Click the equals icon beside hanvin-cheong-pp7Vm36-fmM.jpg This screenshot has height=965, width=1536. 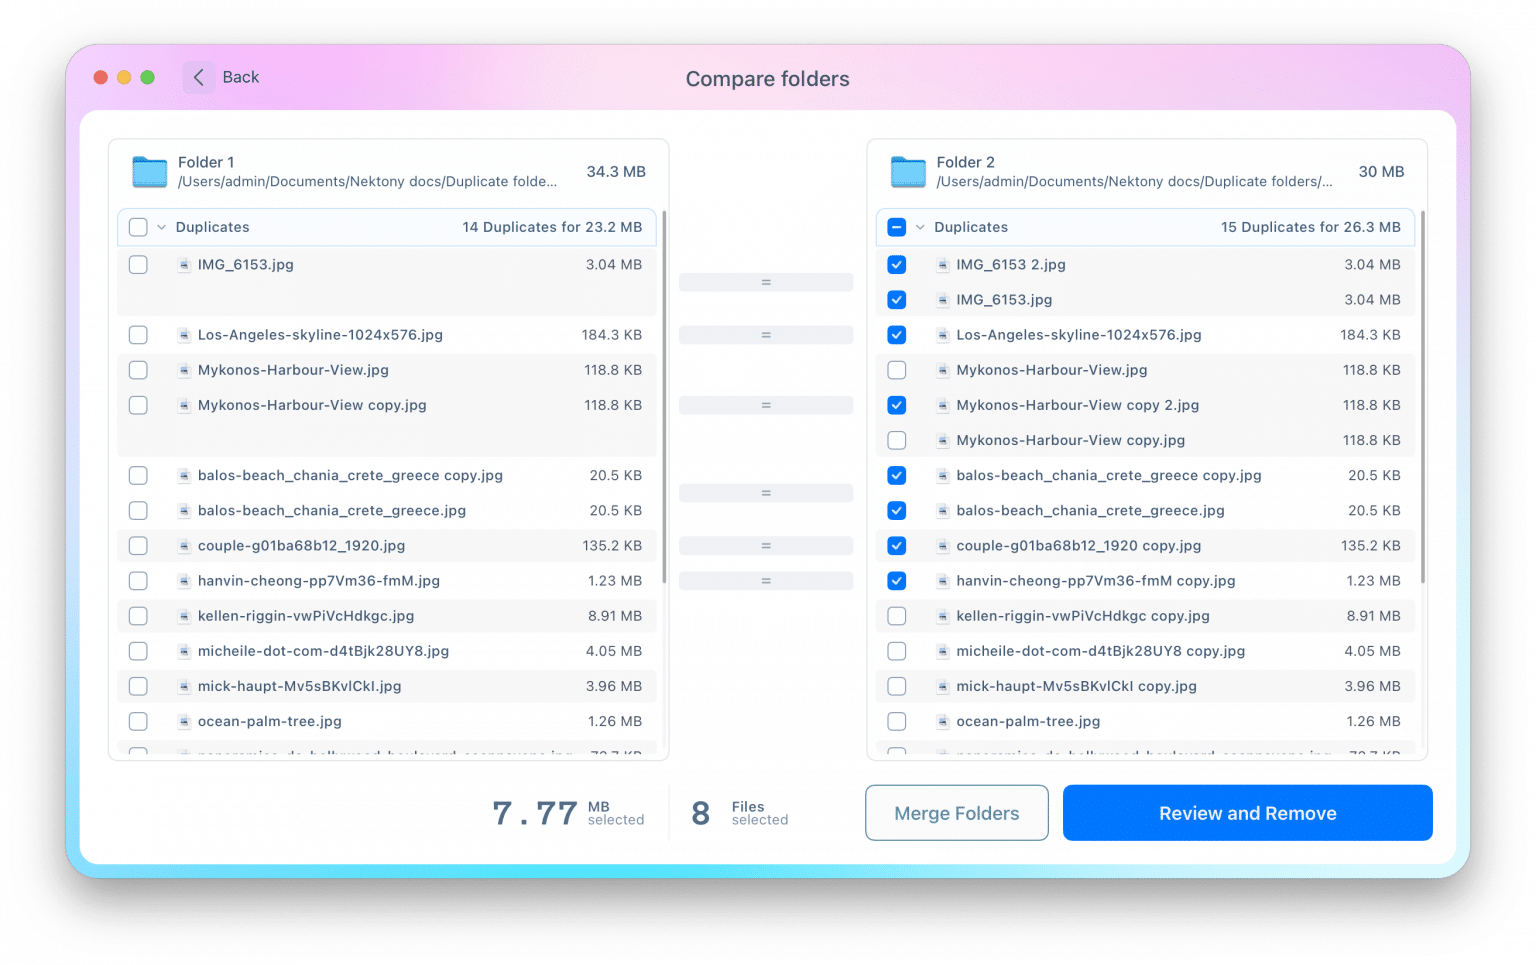pos(765,580)
